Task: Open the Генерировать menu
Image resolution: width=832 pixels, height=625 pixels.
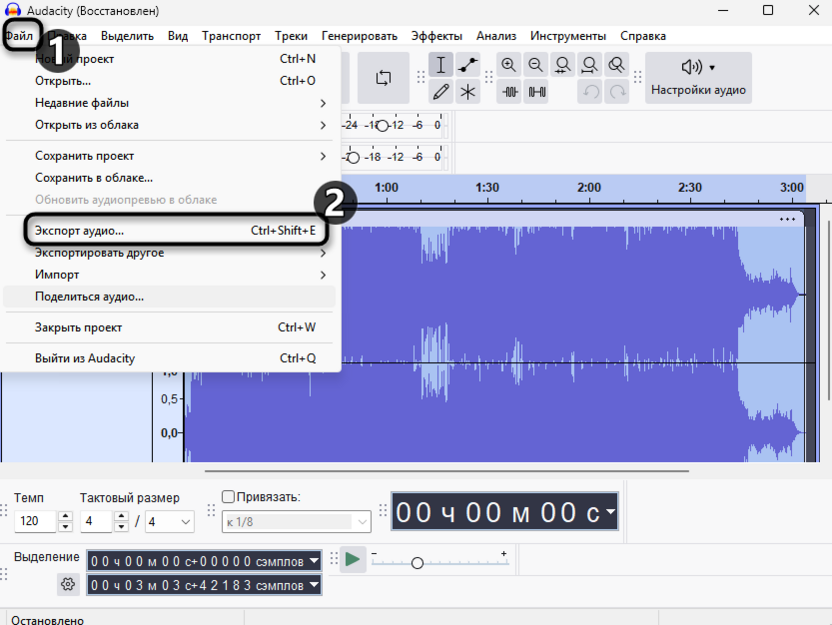Action: pyautogui.click(x=359, y=36)
